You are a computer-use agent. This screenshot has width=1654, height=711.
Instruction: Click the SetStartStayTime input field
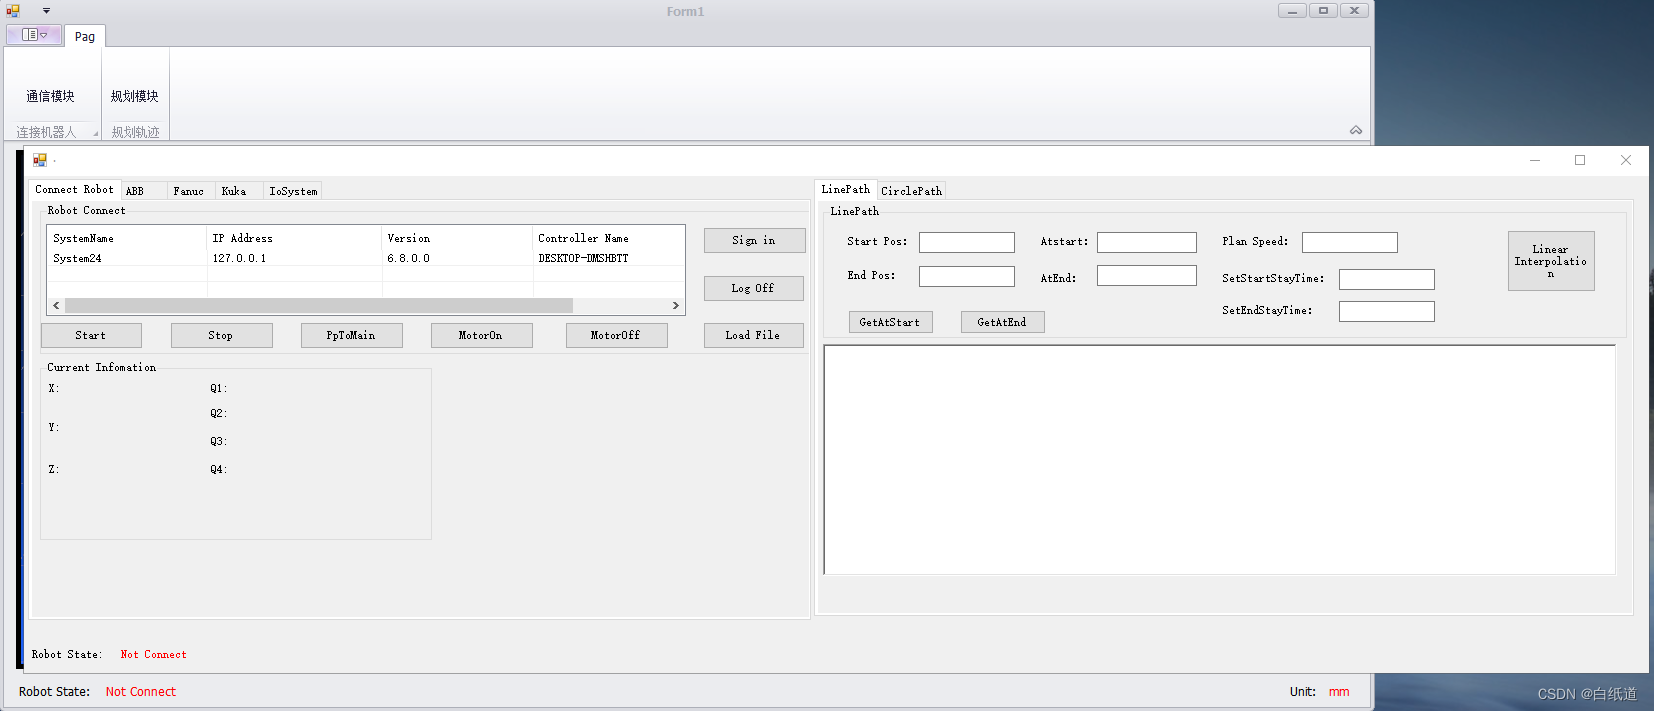tap(1387, 279)
